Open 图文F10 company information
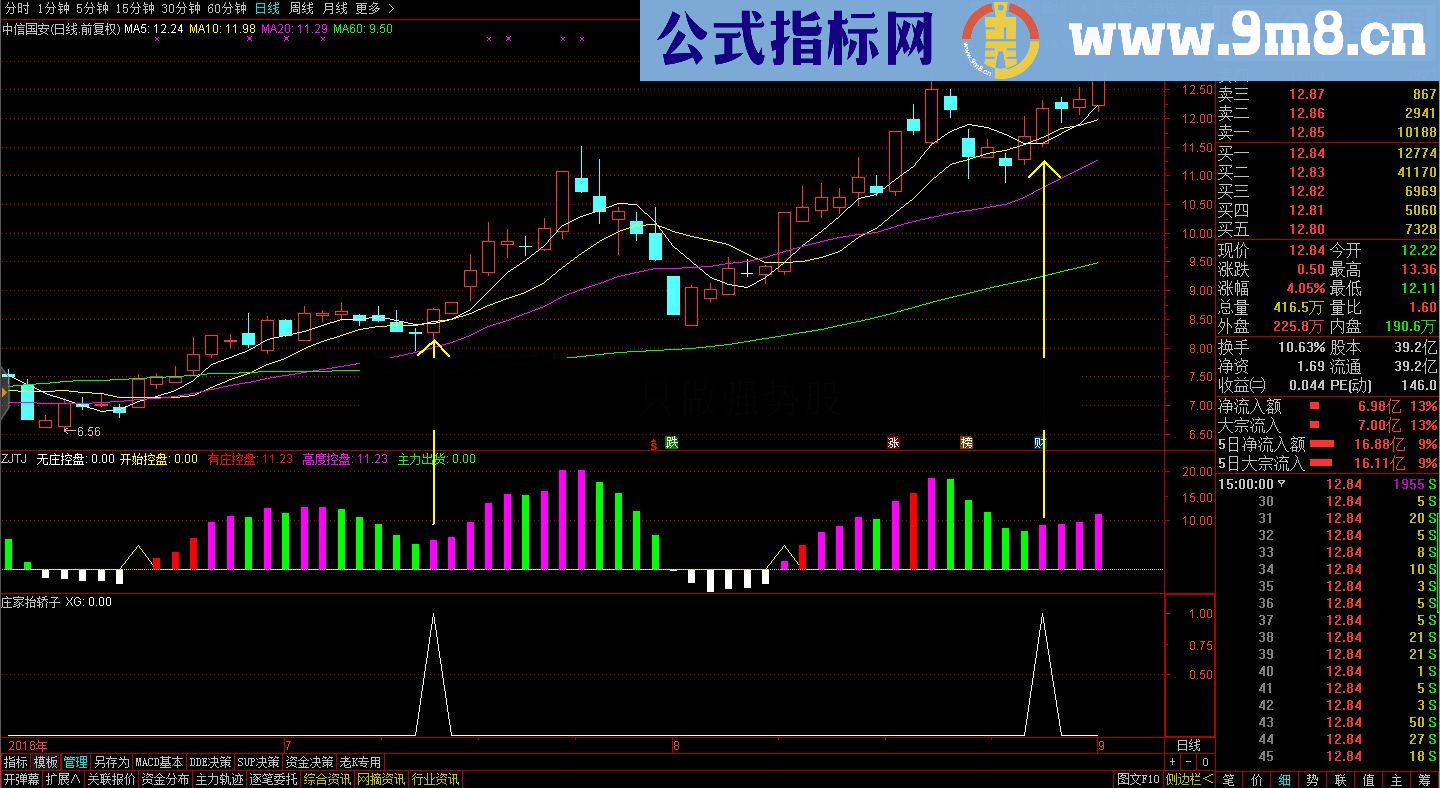Viewport: 1440px width, 788px height. coord(1138,779)
